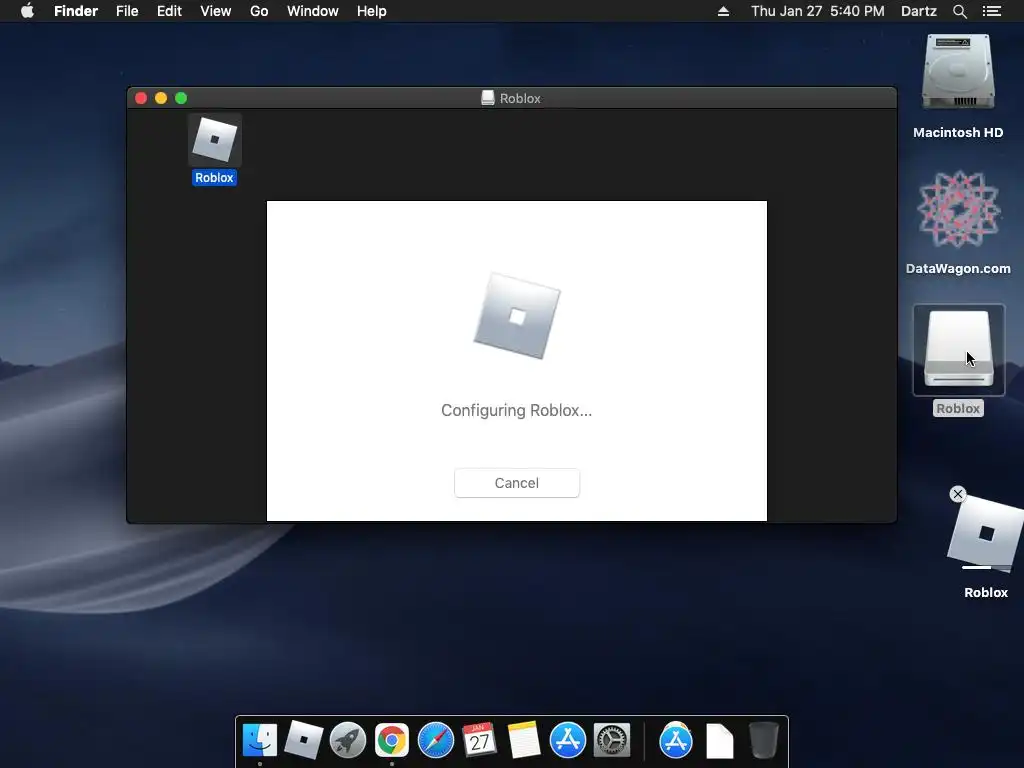
Task: Open the File menu
Action: pyautogui.click(x=127, y=11)
